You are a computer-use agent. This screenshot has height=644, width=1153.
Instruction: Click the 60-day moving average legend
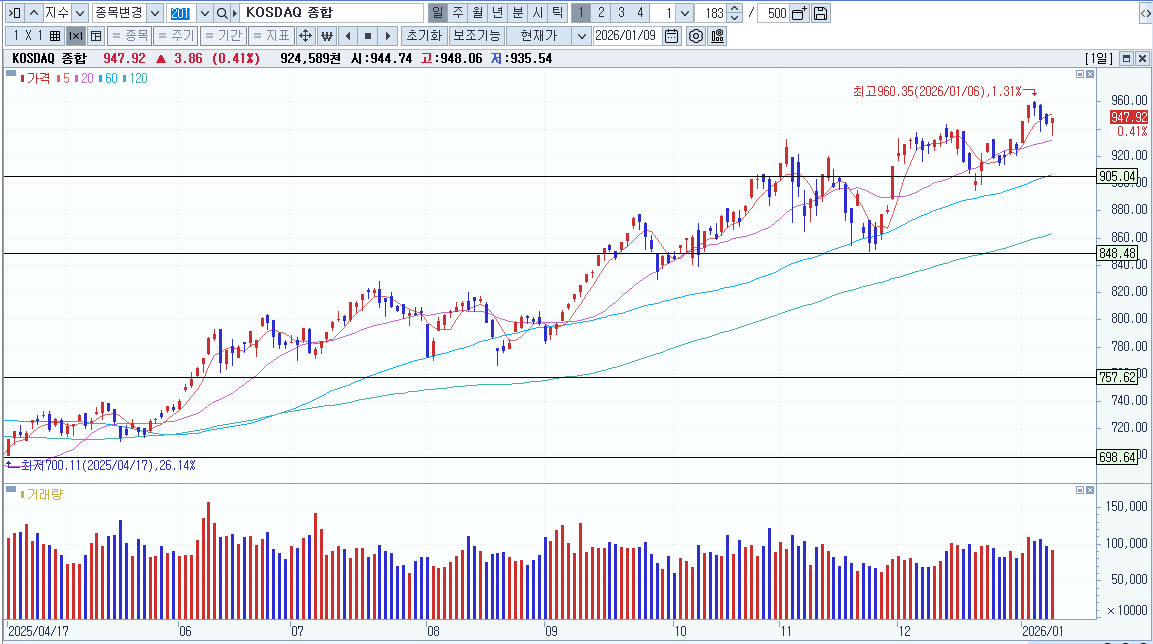(108, 78)
